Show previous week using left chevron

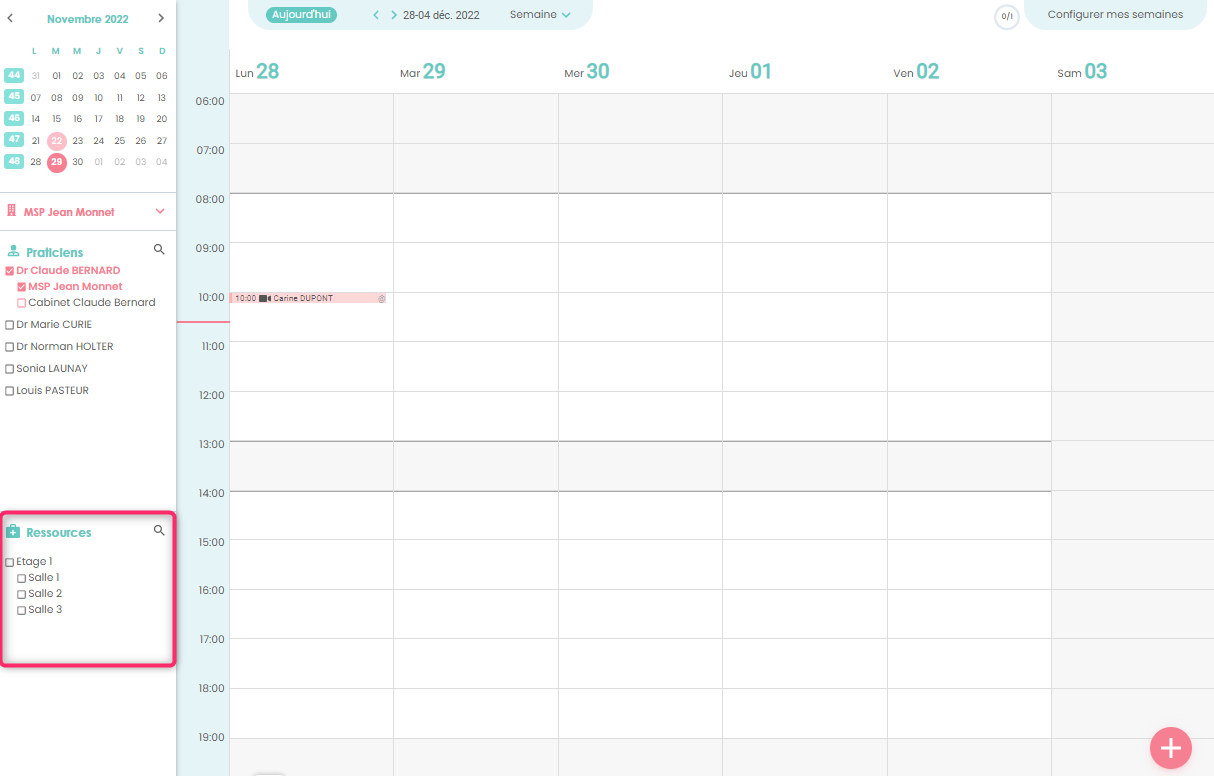tap(376, 15)
